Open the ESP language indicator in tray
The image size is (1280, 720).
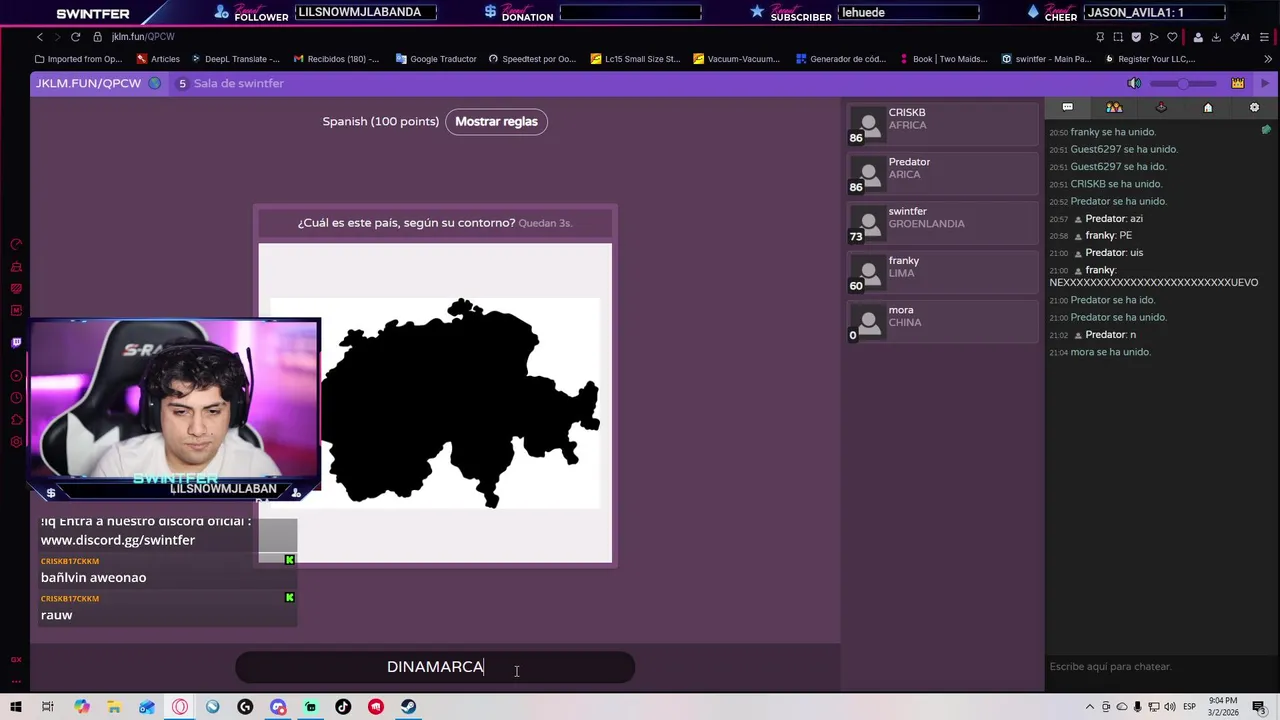tap(1190, 707)
